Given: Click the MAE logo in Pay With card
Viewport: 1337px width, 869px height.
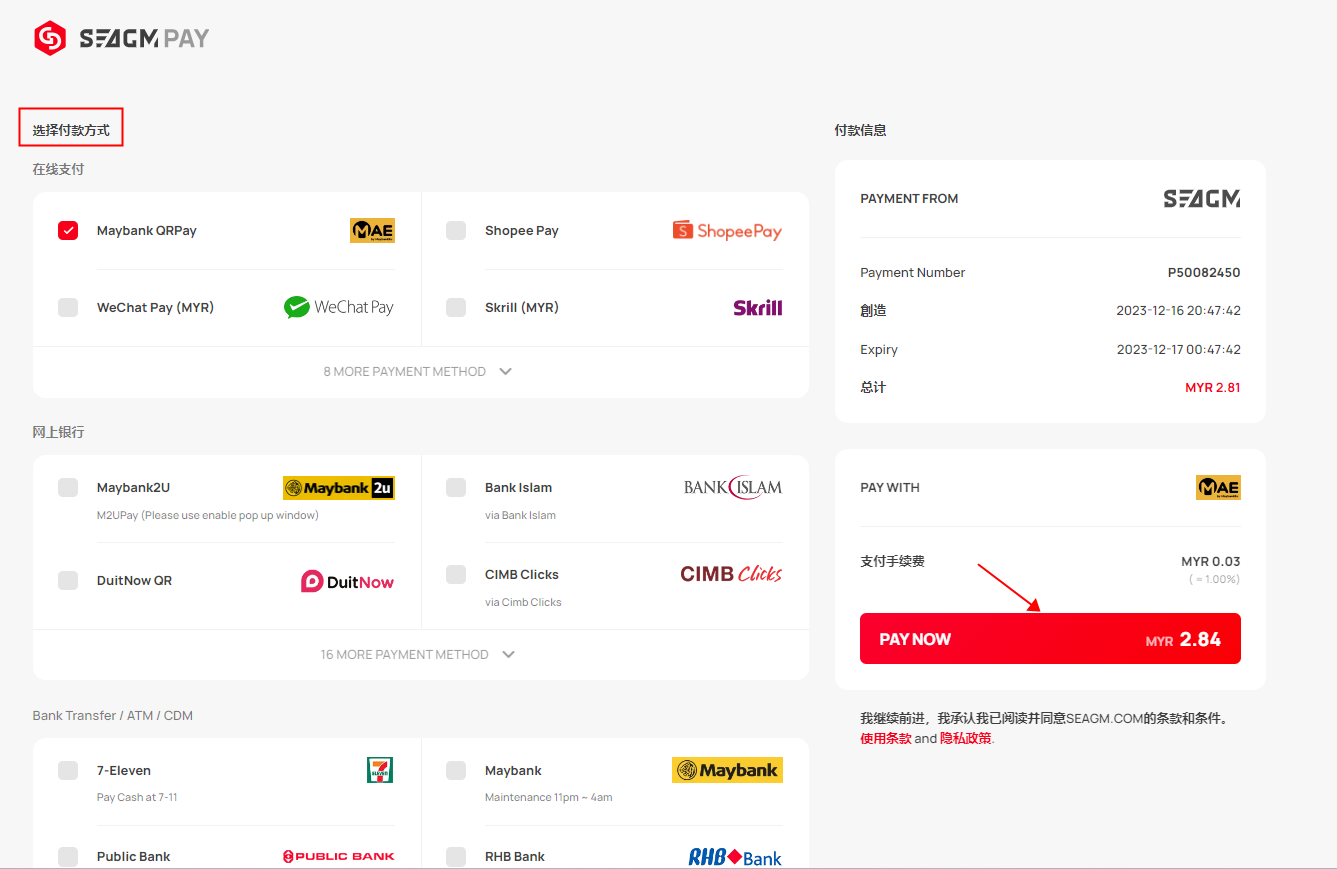Looking at the screenshot, I should tap(1218, 488).
